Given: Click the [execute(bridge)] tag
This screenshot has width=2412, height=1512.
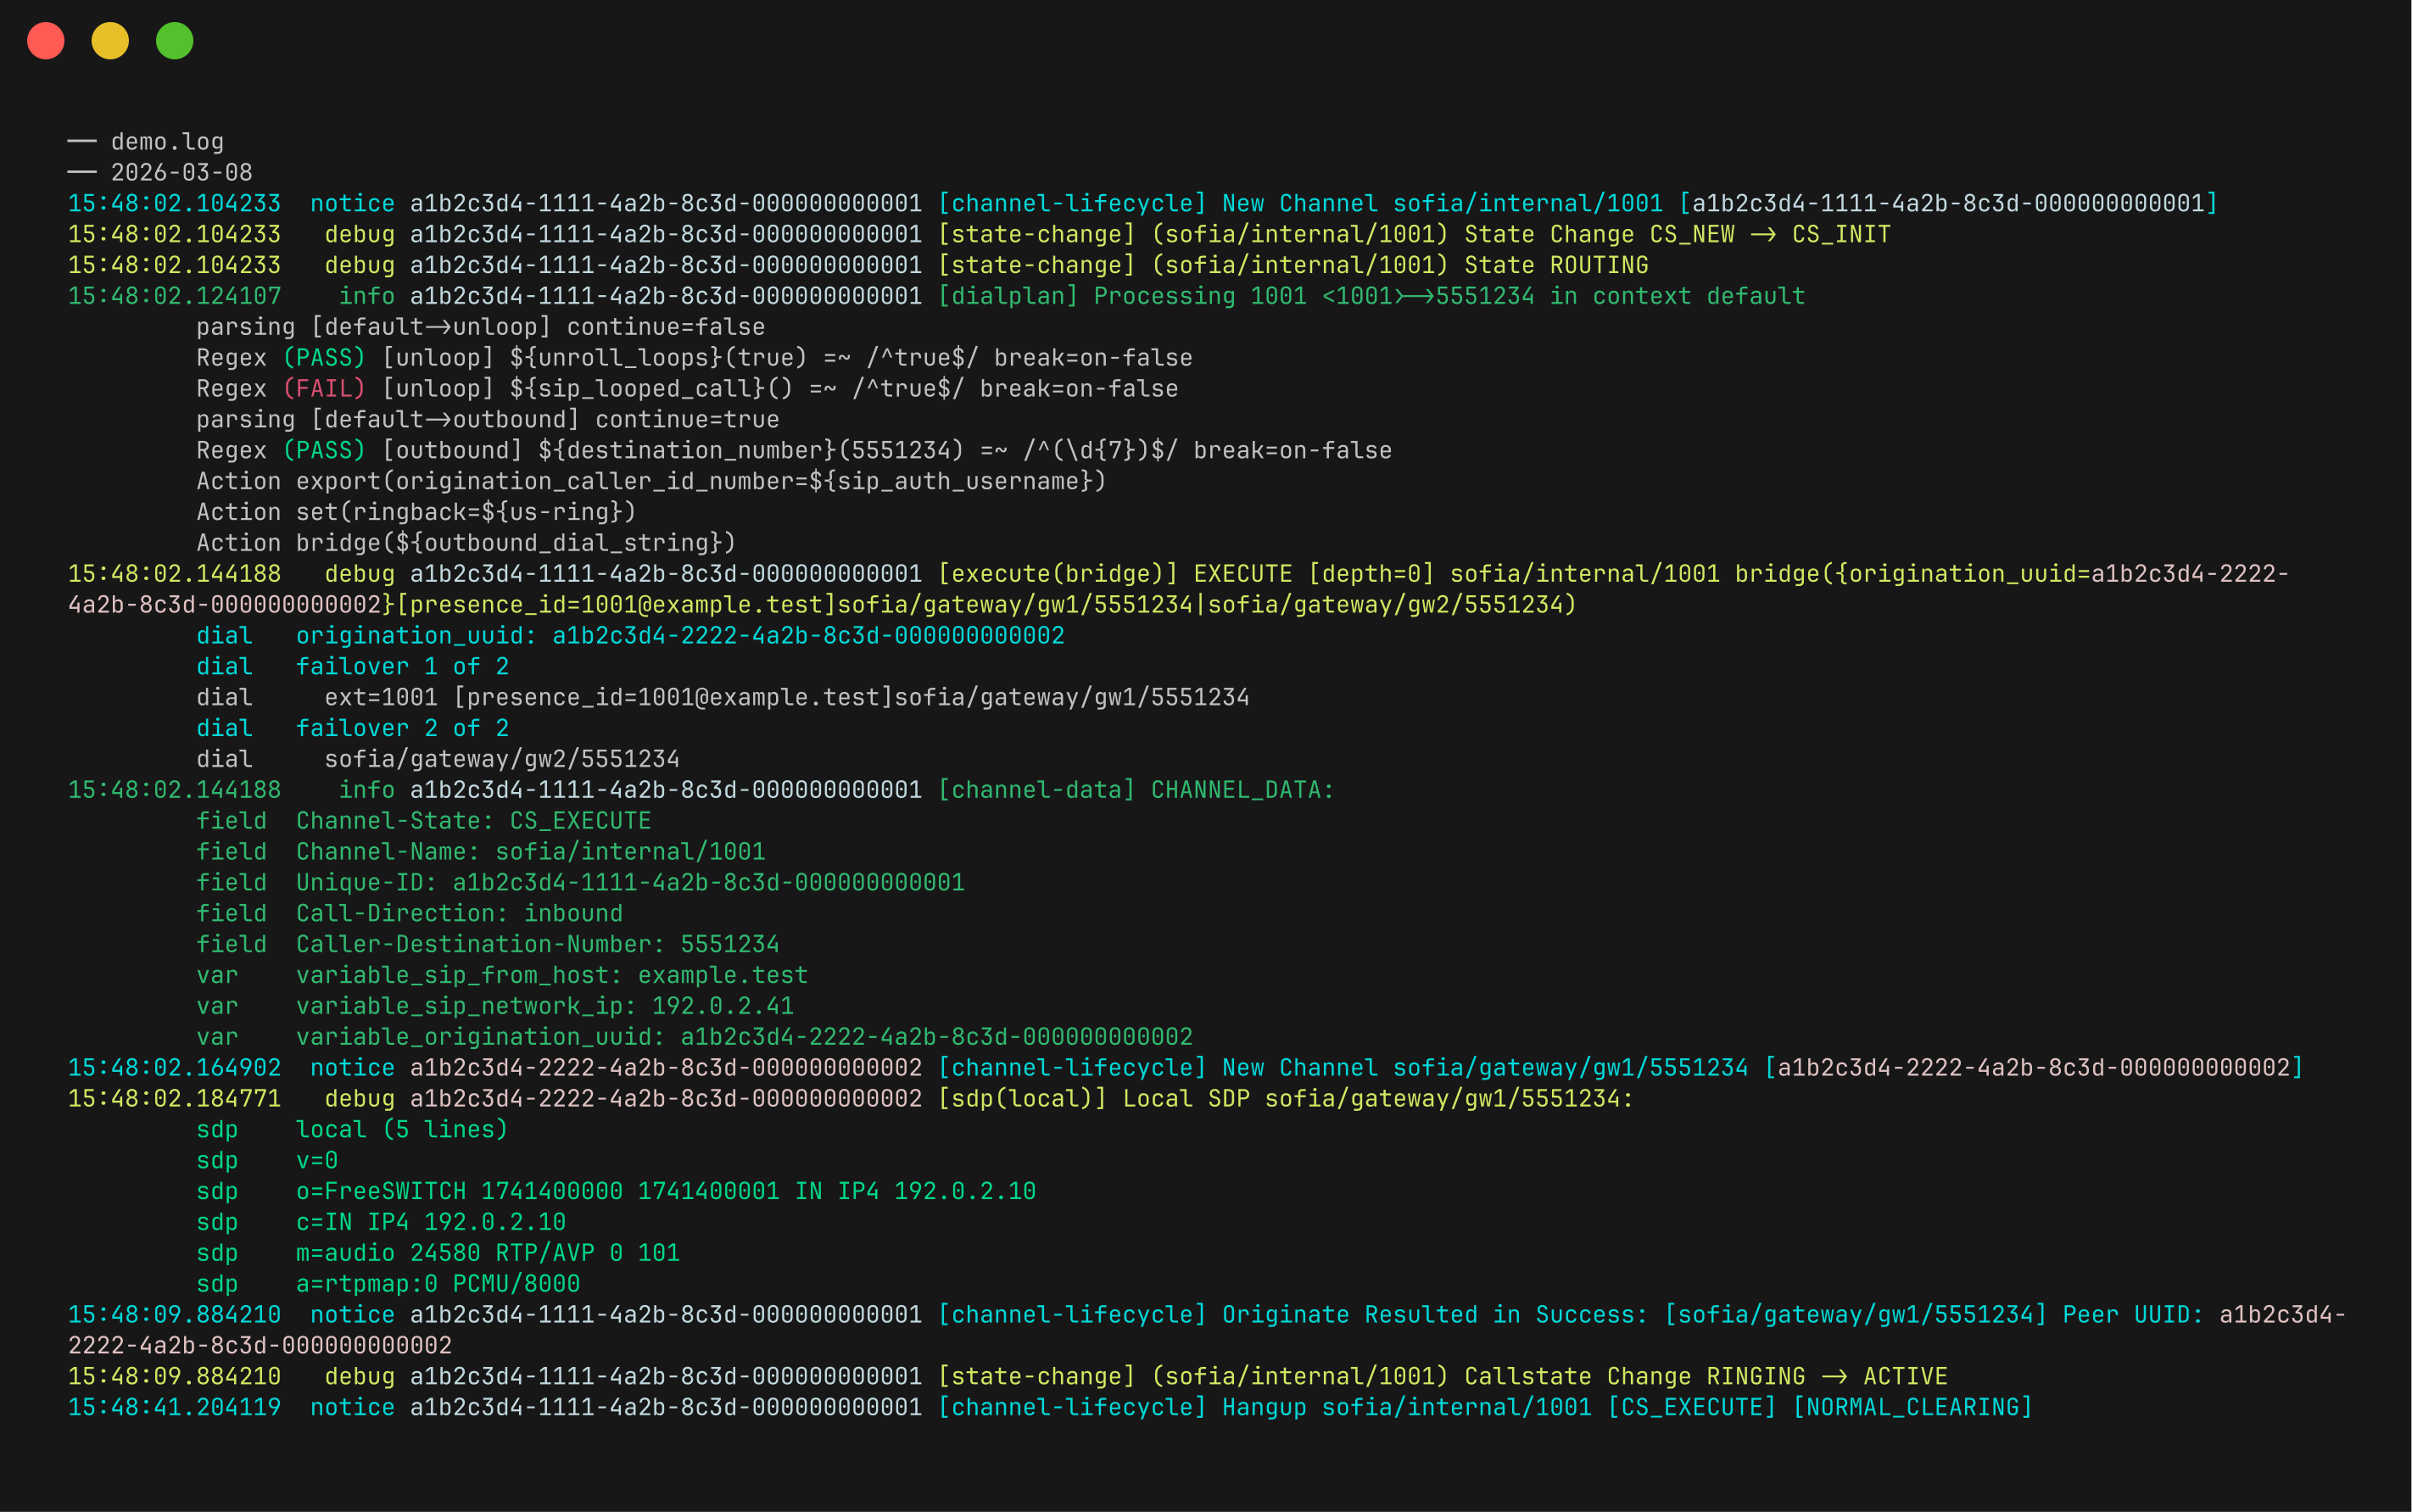Looking at the screenshot, I should pos(1058,574).
